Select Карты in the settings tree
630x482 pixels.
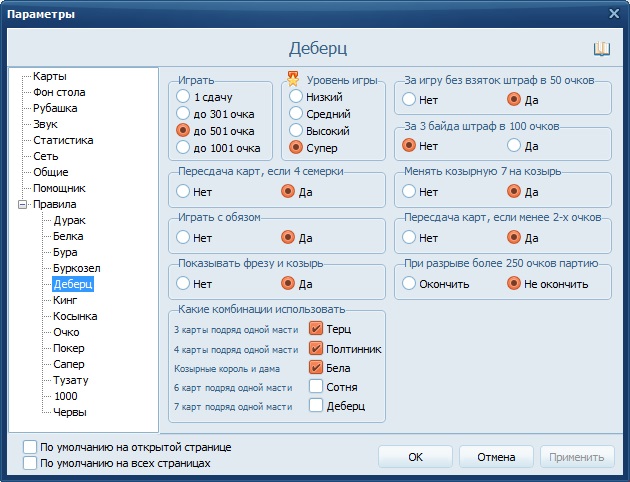tap(50, 76)
